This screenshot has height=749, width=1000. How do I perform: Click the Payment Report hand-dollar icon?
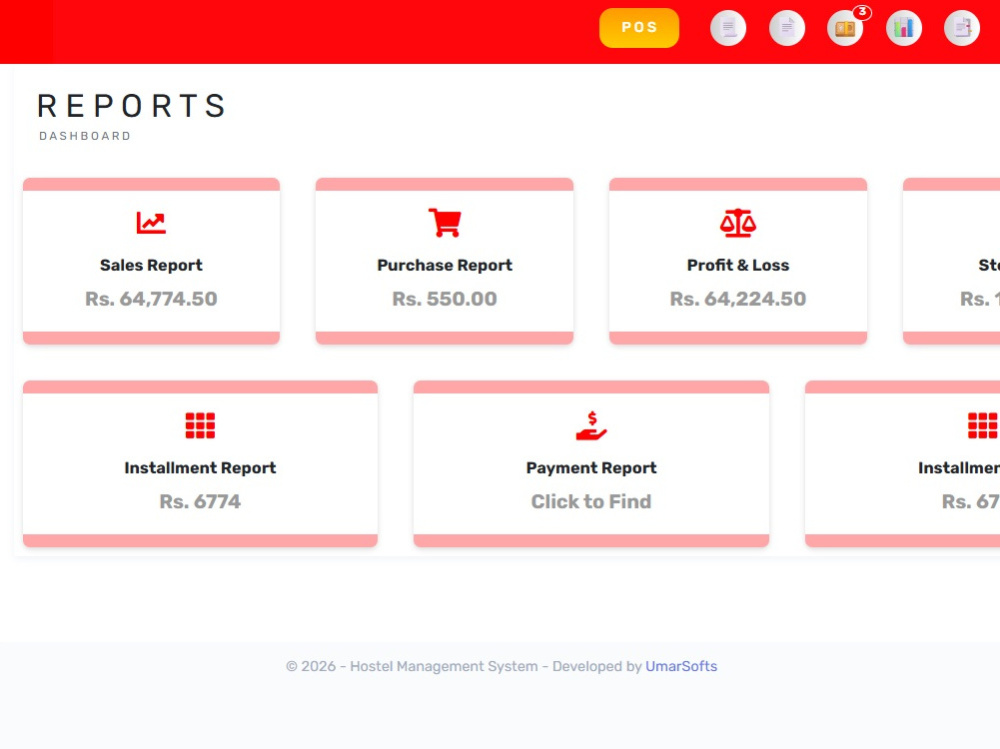591,426
